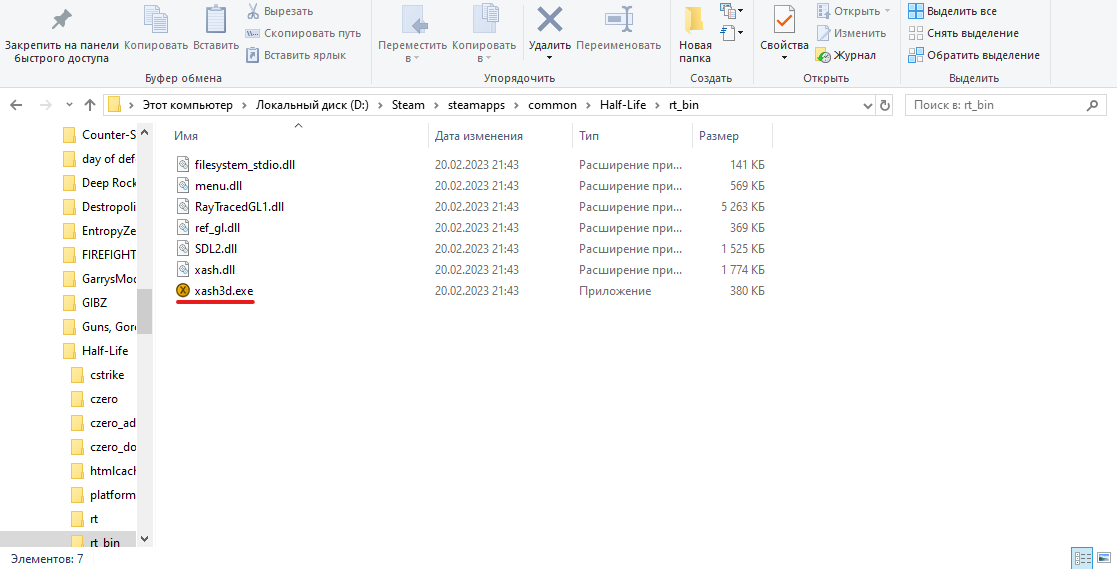Select the Half-Life folder in tree
Image resolution: width=1117 pixels, height=569 pixels.
(95, 350)
